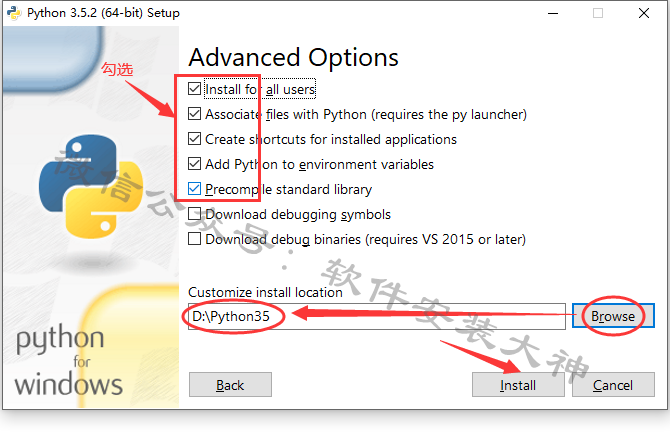The height and width of the screenshot is (441, 670).
Task: Minimize the Python Setup window
Action: [x=553, y=13]
